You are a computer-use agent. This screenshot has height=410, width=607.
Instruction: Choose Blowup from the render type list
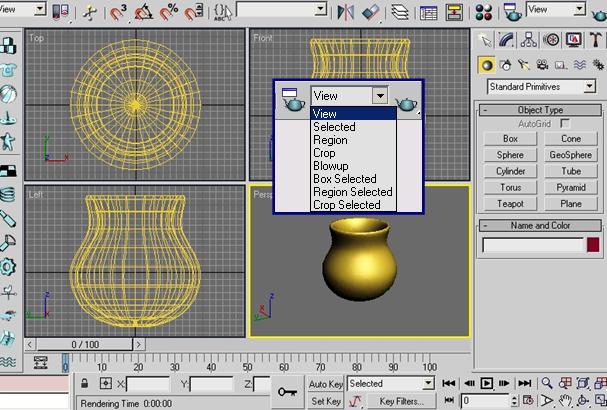pyautogui.click(x=328, y=166)
